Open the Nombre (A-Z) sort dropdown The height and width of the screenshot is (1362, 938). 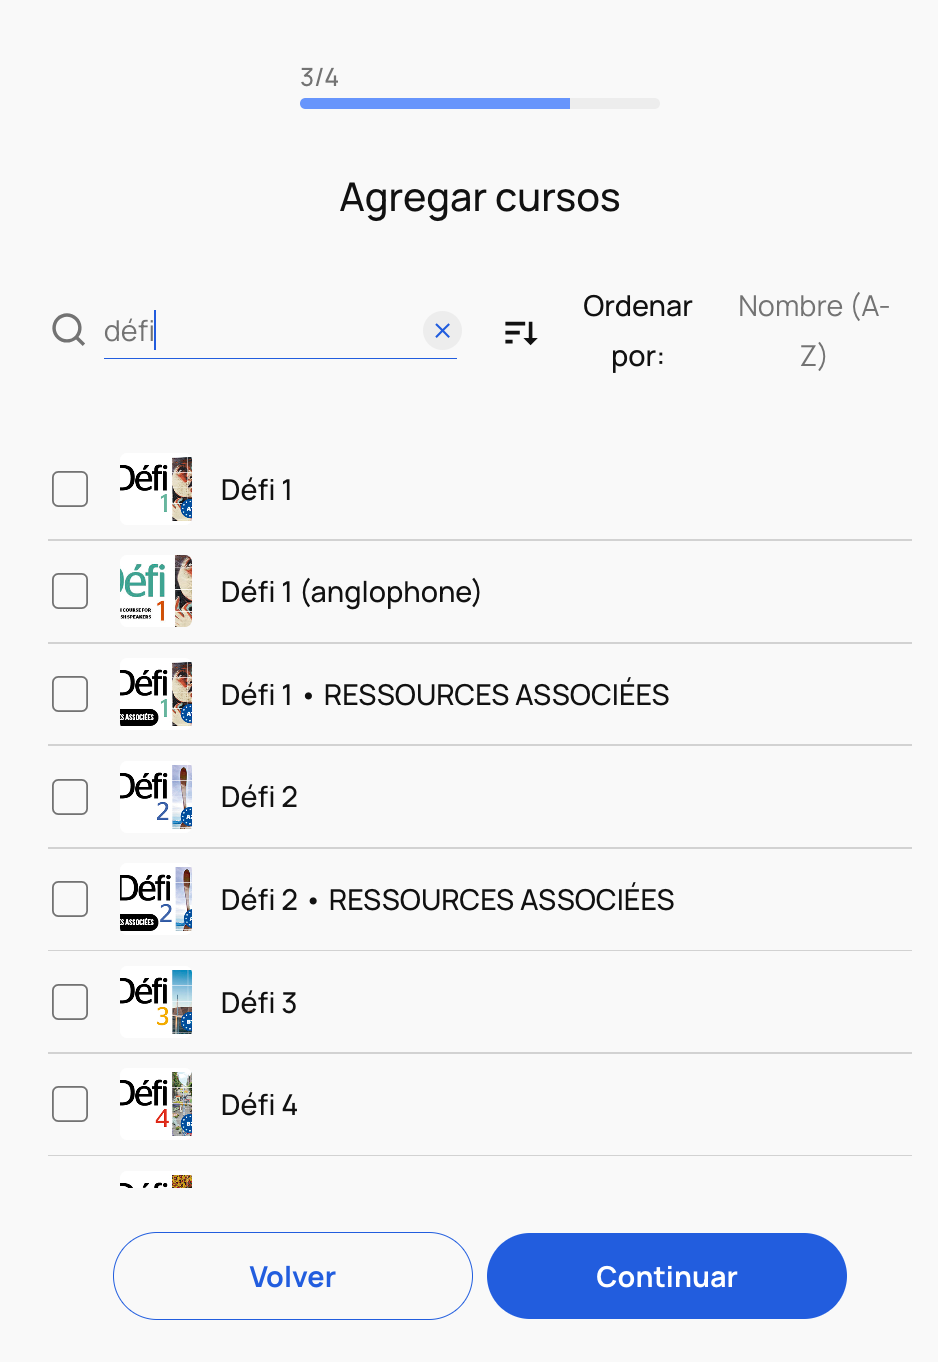click(x=813, y=330)
